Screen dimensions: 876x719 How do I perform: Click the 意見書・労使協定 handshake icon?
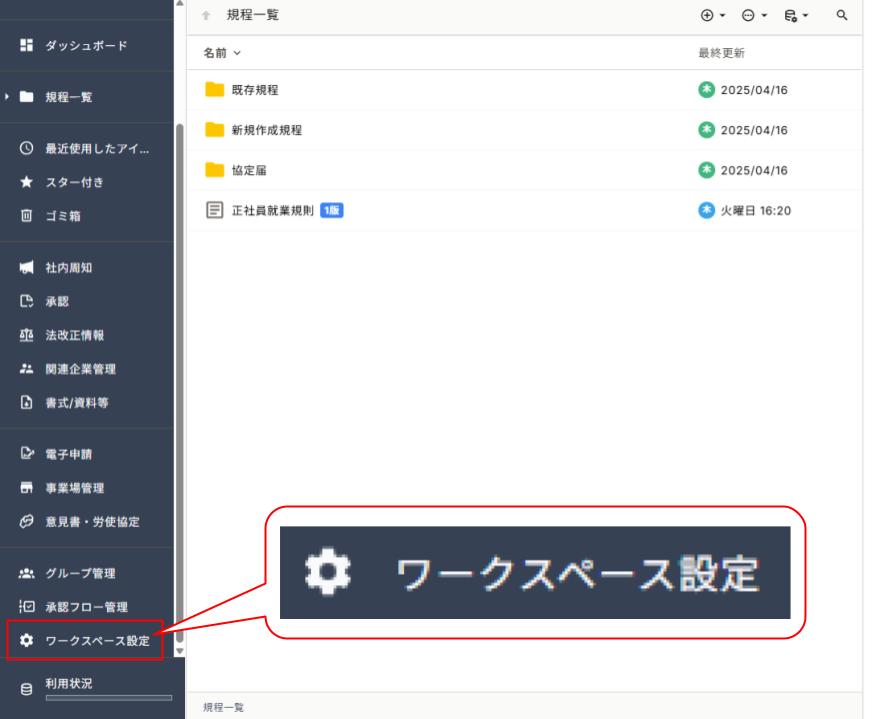[26, 521]
